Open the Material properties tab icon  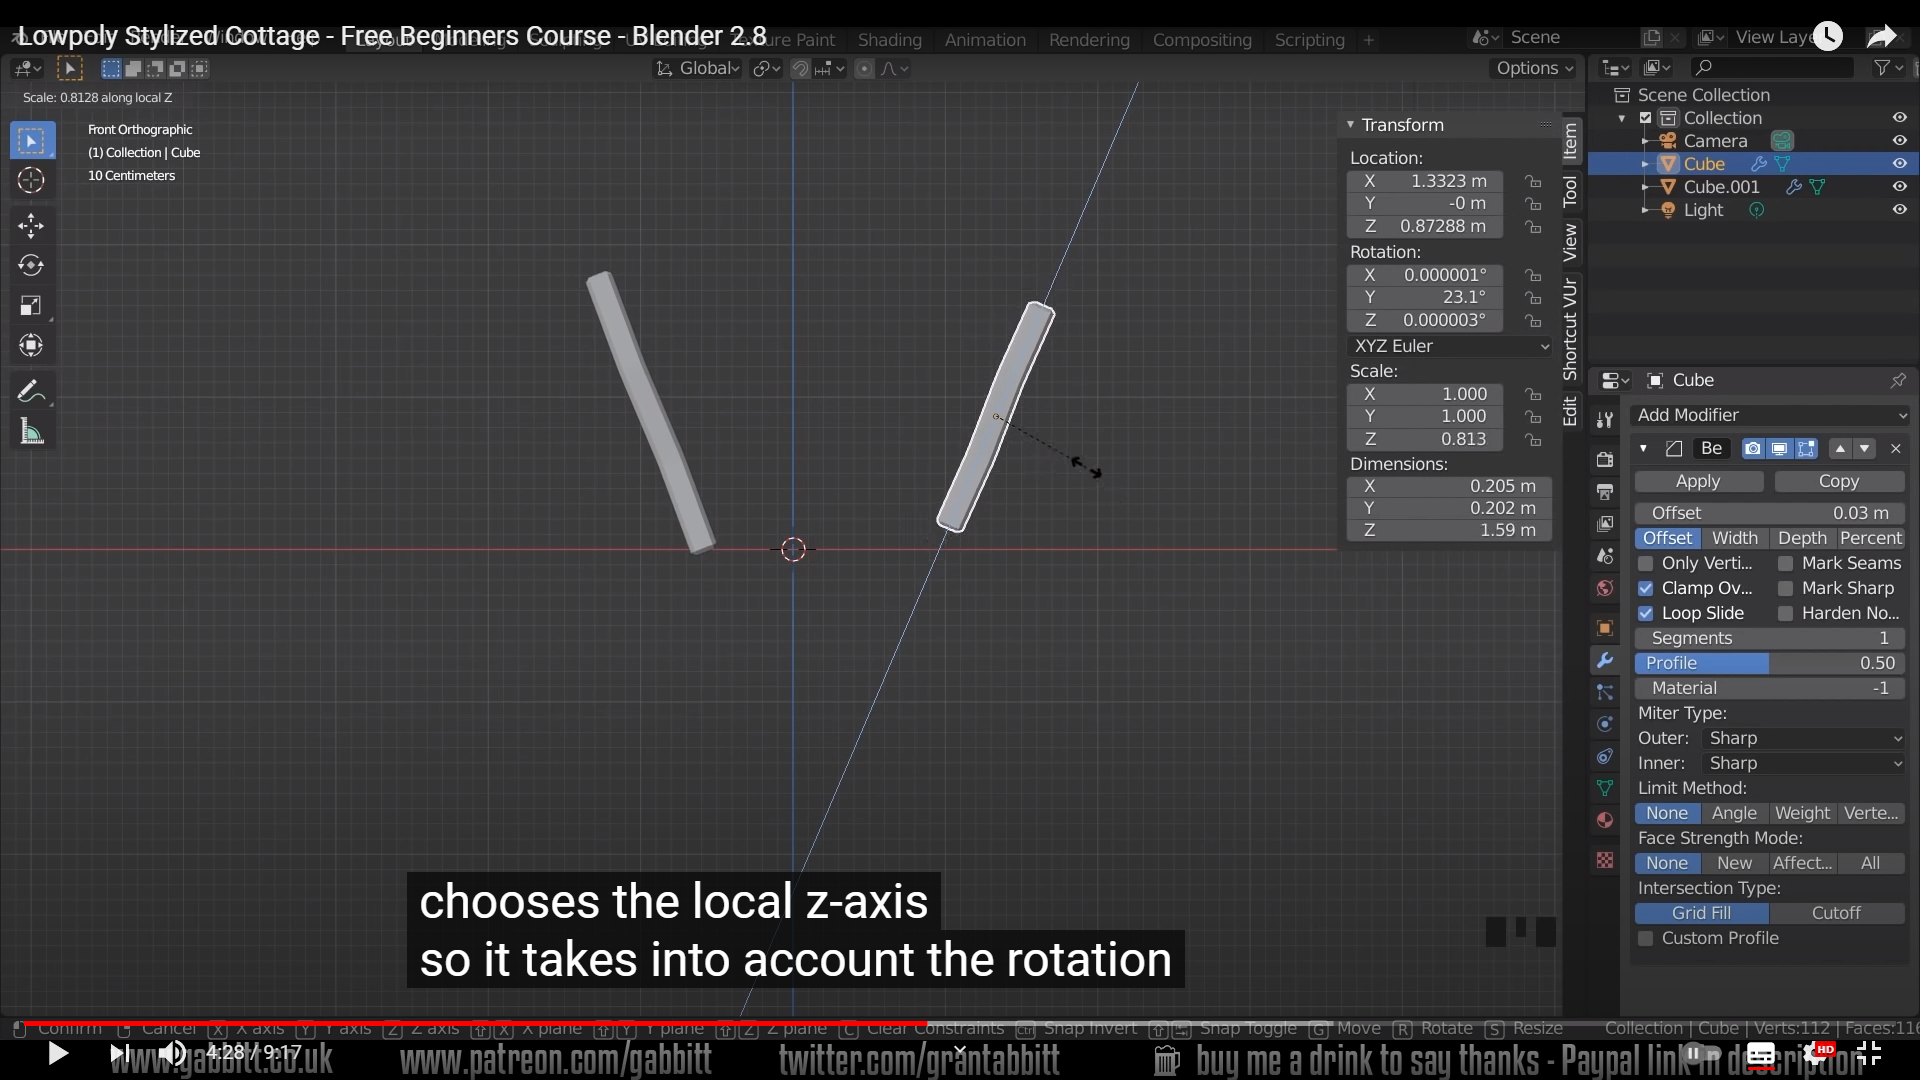pyautogui.click(x=1605, y=820)
